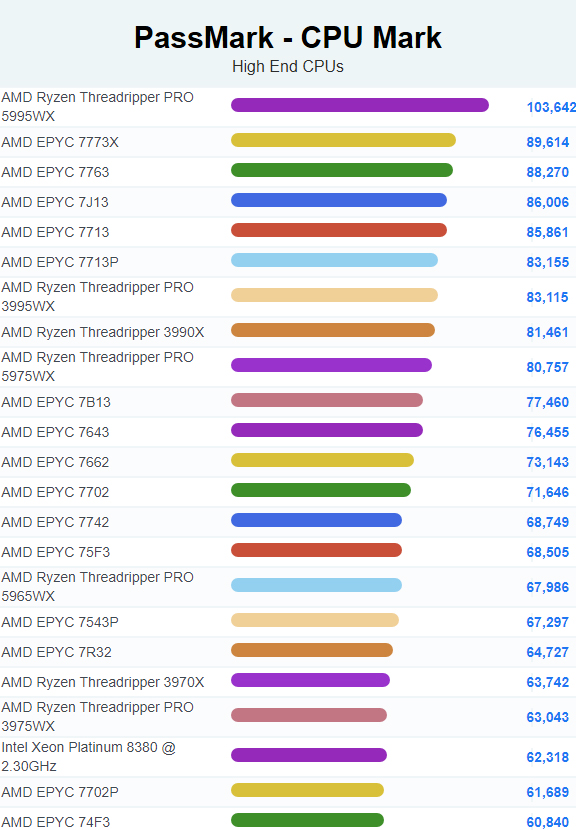Open the AMD EPYC 7662 entry
This screenshot has width=576, height=830.
pyautogui.click(x=55, y=462)
